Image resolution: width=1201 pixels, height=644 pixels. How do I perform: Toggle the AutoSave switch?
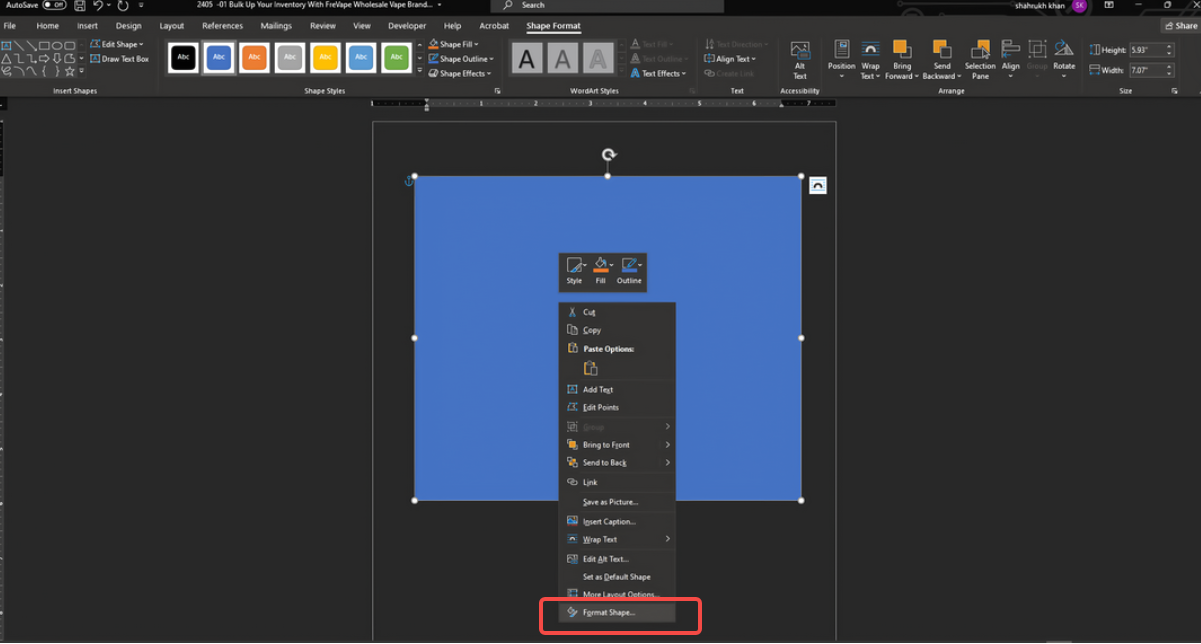[54, 6]
